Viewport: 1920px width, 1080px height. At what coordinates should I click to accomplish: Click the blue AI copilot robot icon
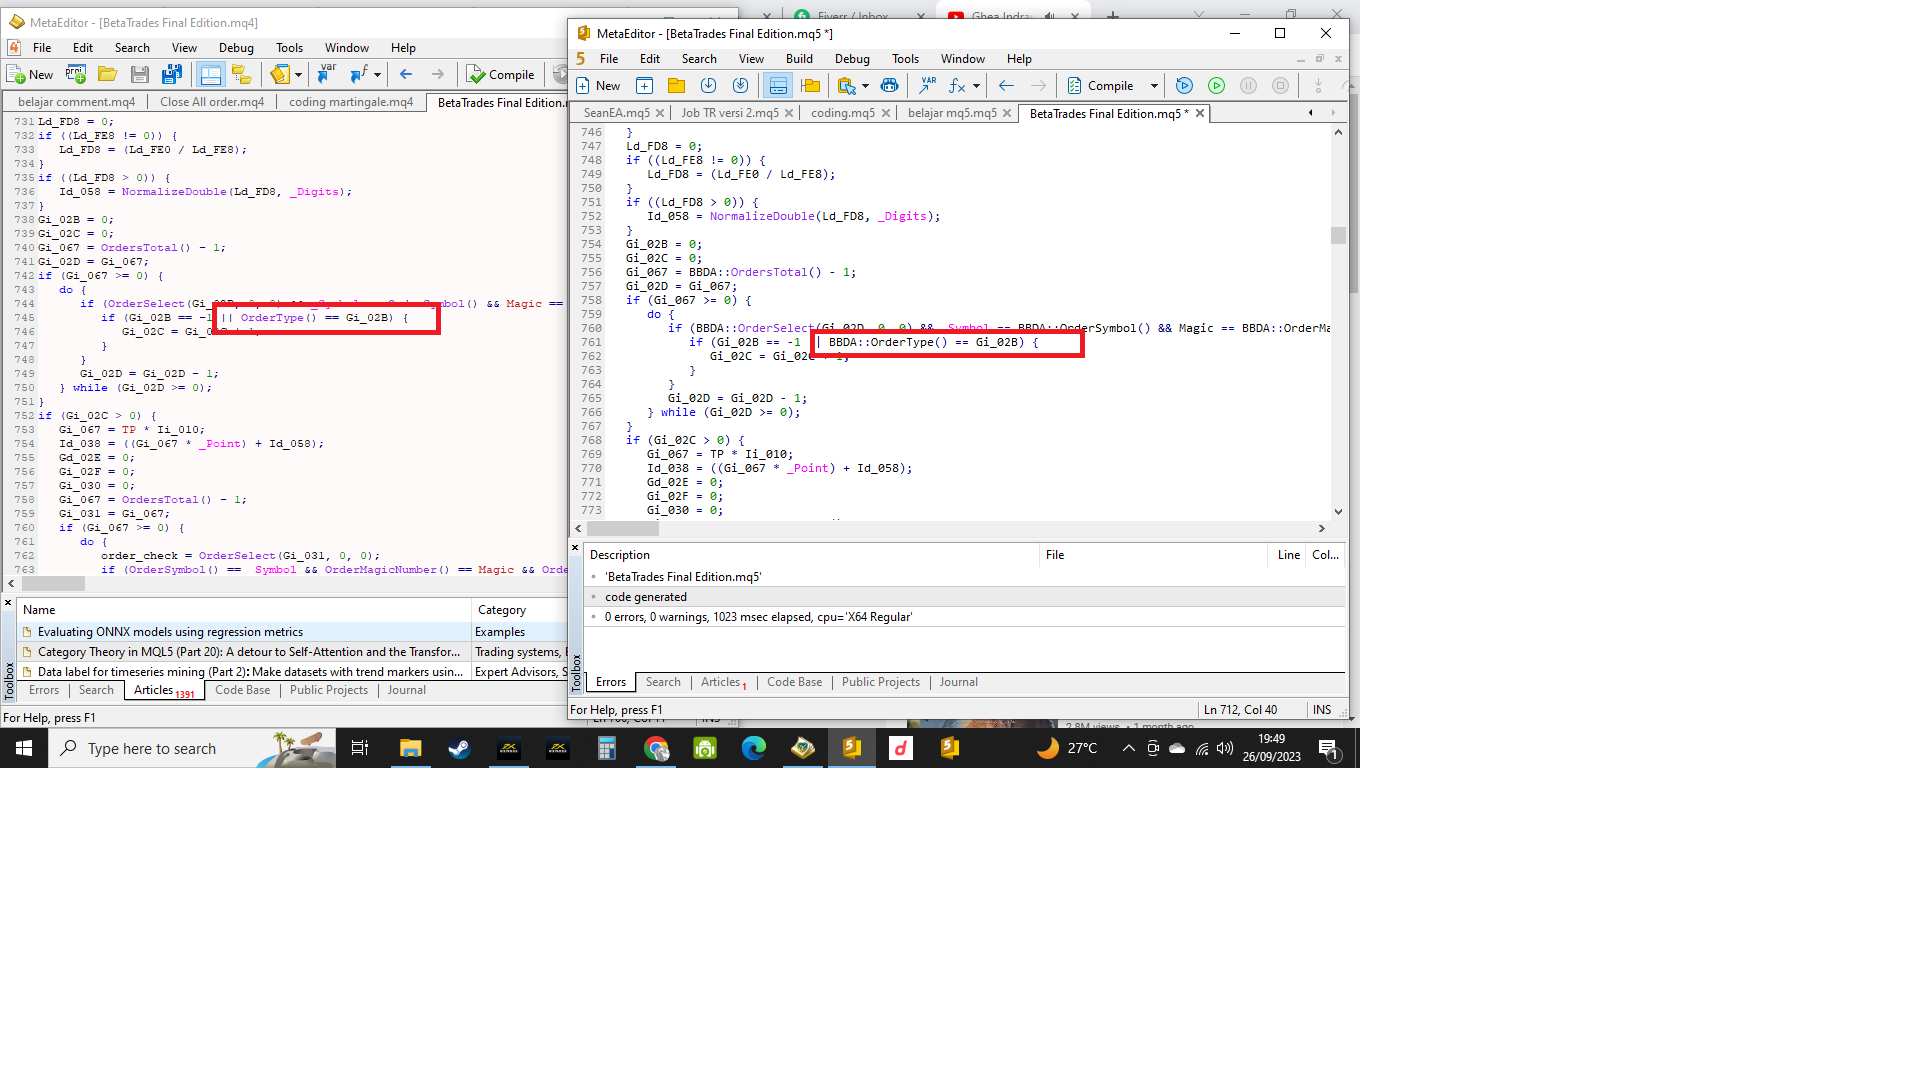pyautogui.click(x=889, y=86)
